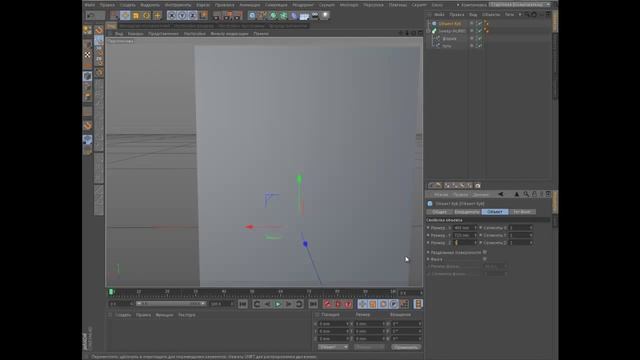Click the Size Z input field
The width and height of the screenshot is (640, 360).
coord(465,243)
